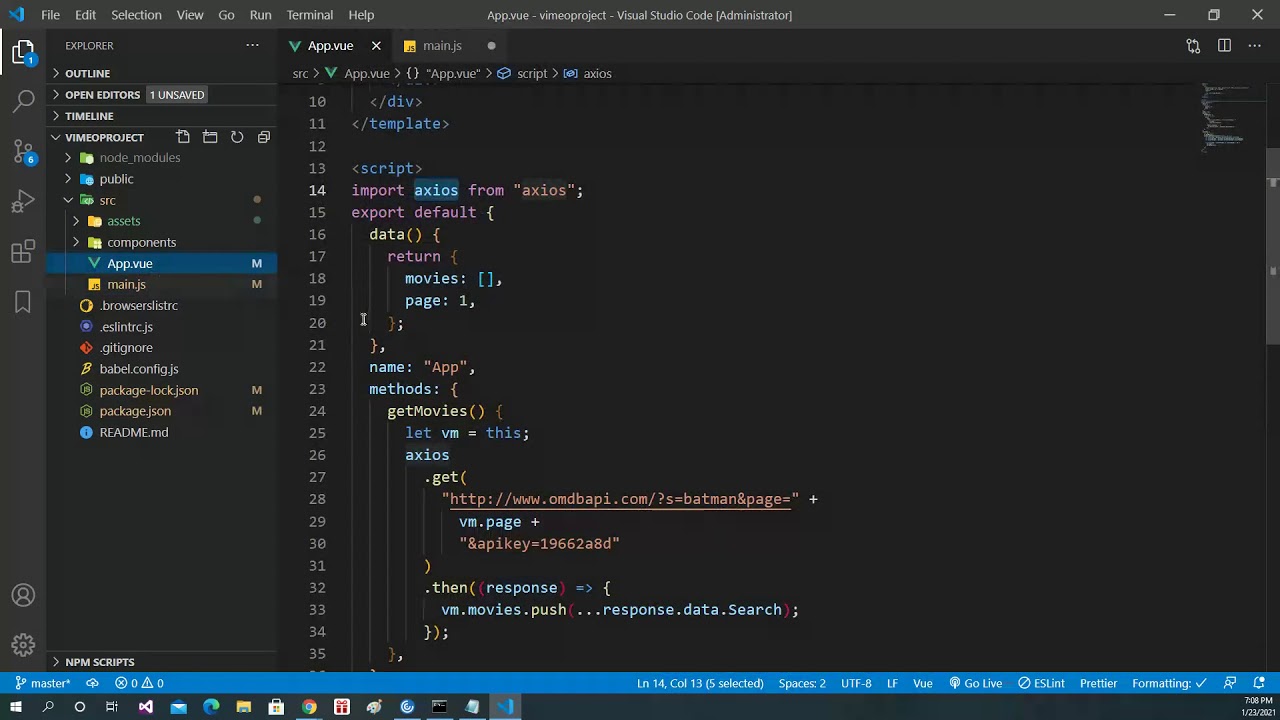Toggle Formatting status in status bar

coord(1167,684)
